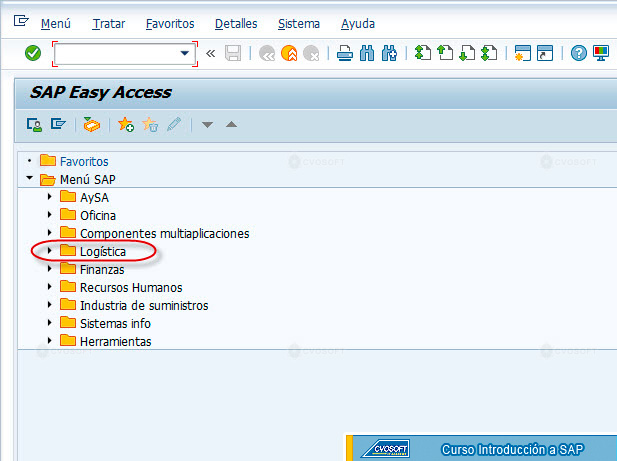This screenshot has width=617, height=461.
Task: Select the Sistemas info tree label
Action: [115, 324]
